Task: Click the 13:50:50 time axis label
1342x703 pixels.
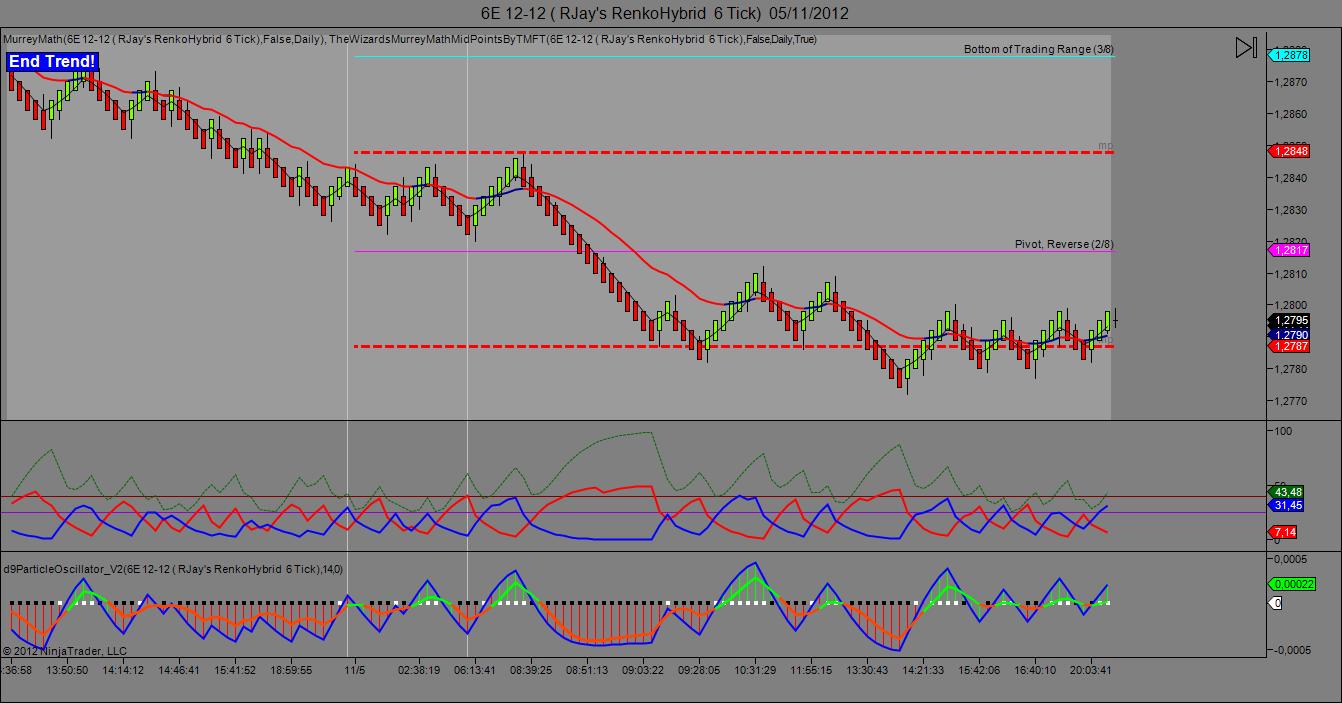Action: coord(66,671)
